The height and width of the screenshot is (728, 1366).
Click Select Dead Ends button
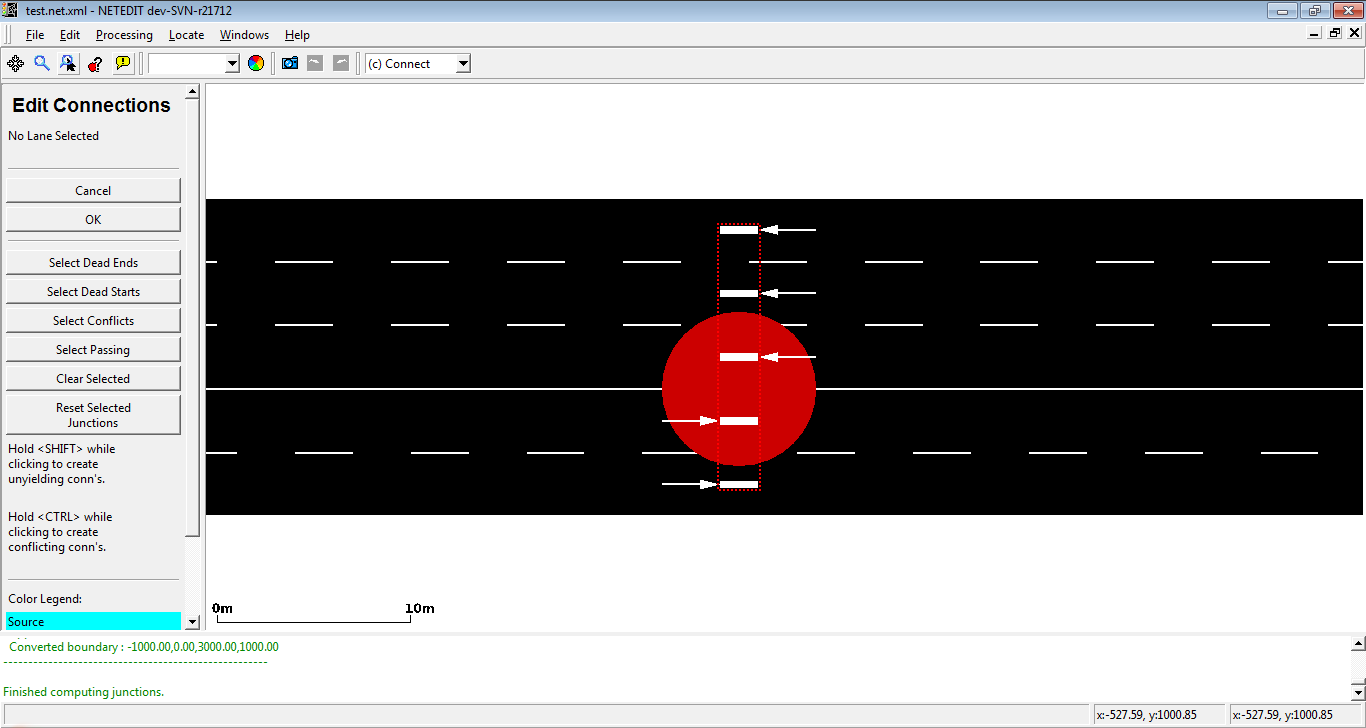point(93,263)
